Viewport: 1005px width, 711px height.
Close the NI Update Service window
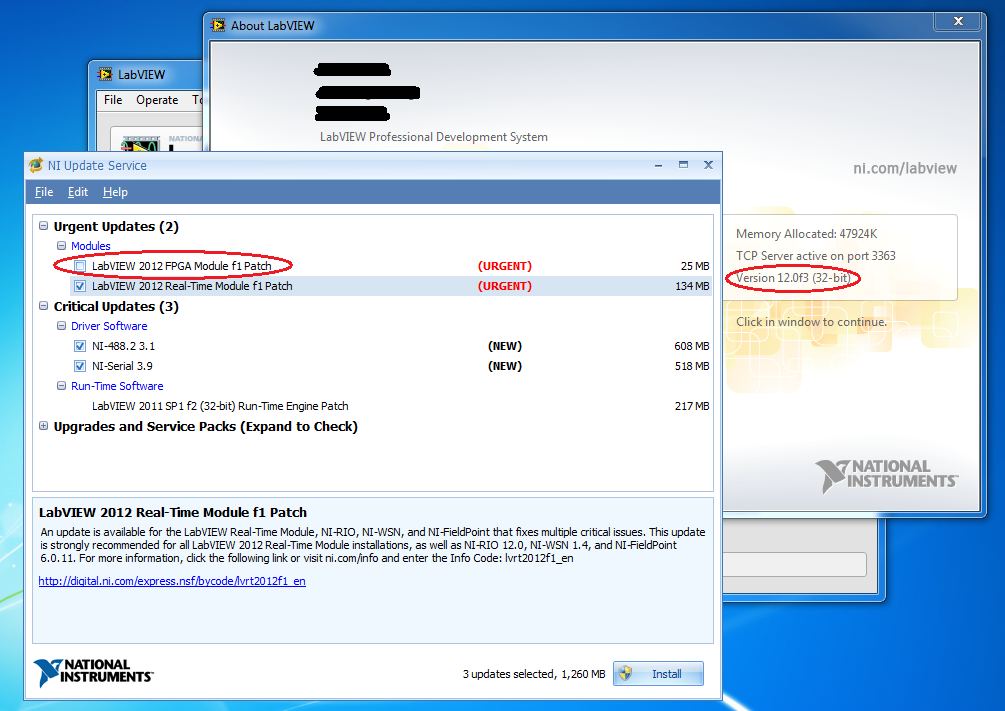tap(708, 165)
